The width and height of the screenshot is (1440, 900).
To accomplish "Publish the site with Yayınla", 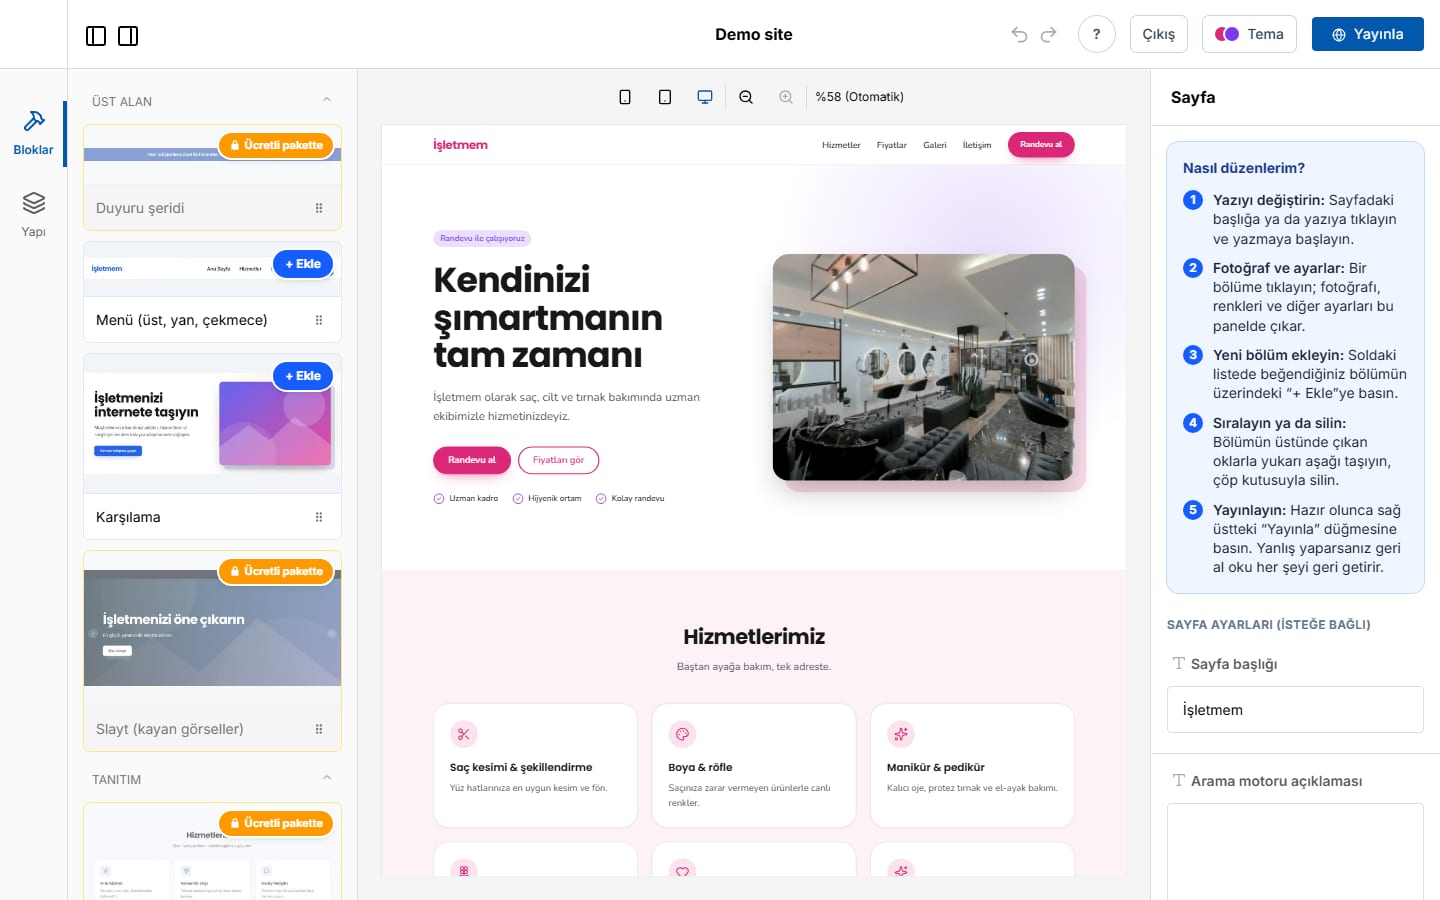I will tap(1368, 34).
